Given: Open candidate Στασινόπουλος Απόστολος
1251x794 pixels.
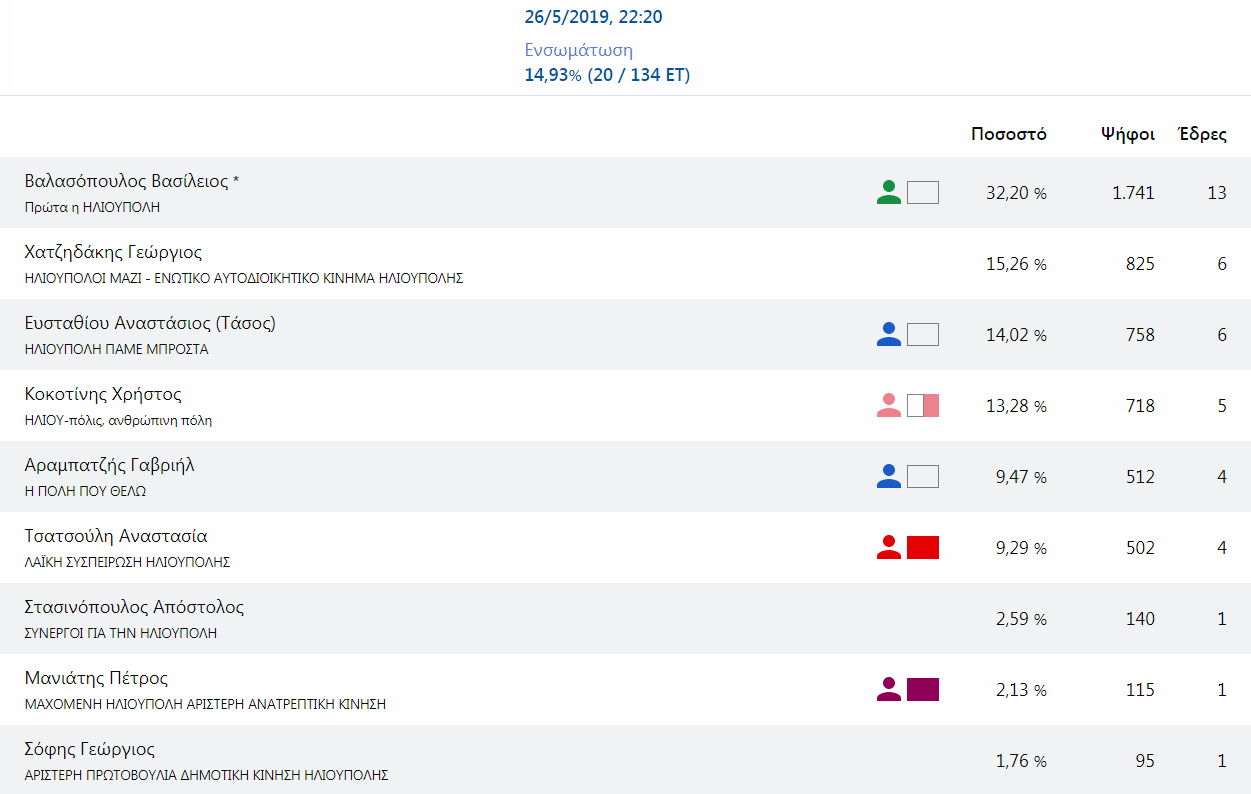Looking at the screenshot, I should 625,619.
